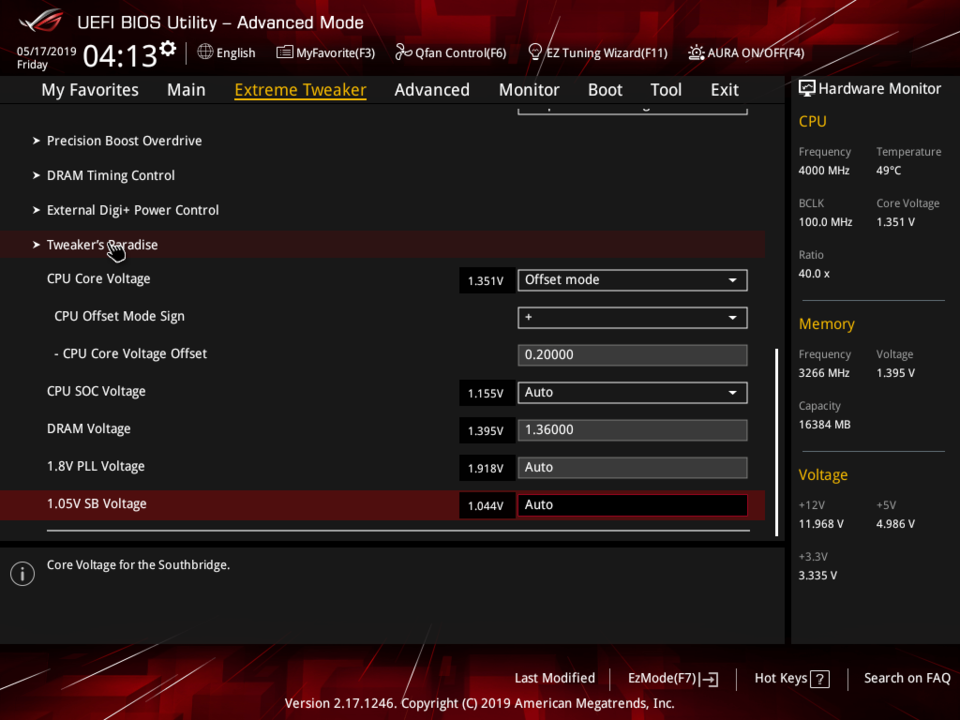Click the settings gear next to the clock
Screen dimensions: 960x720
[168, 49]
